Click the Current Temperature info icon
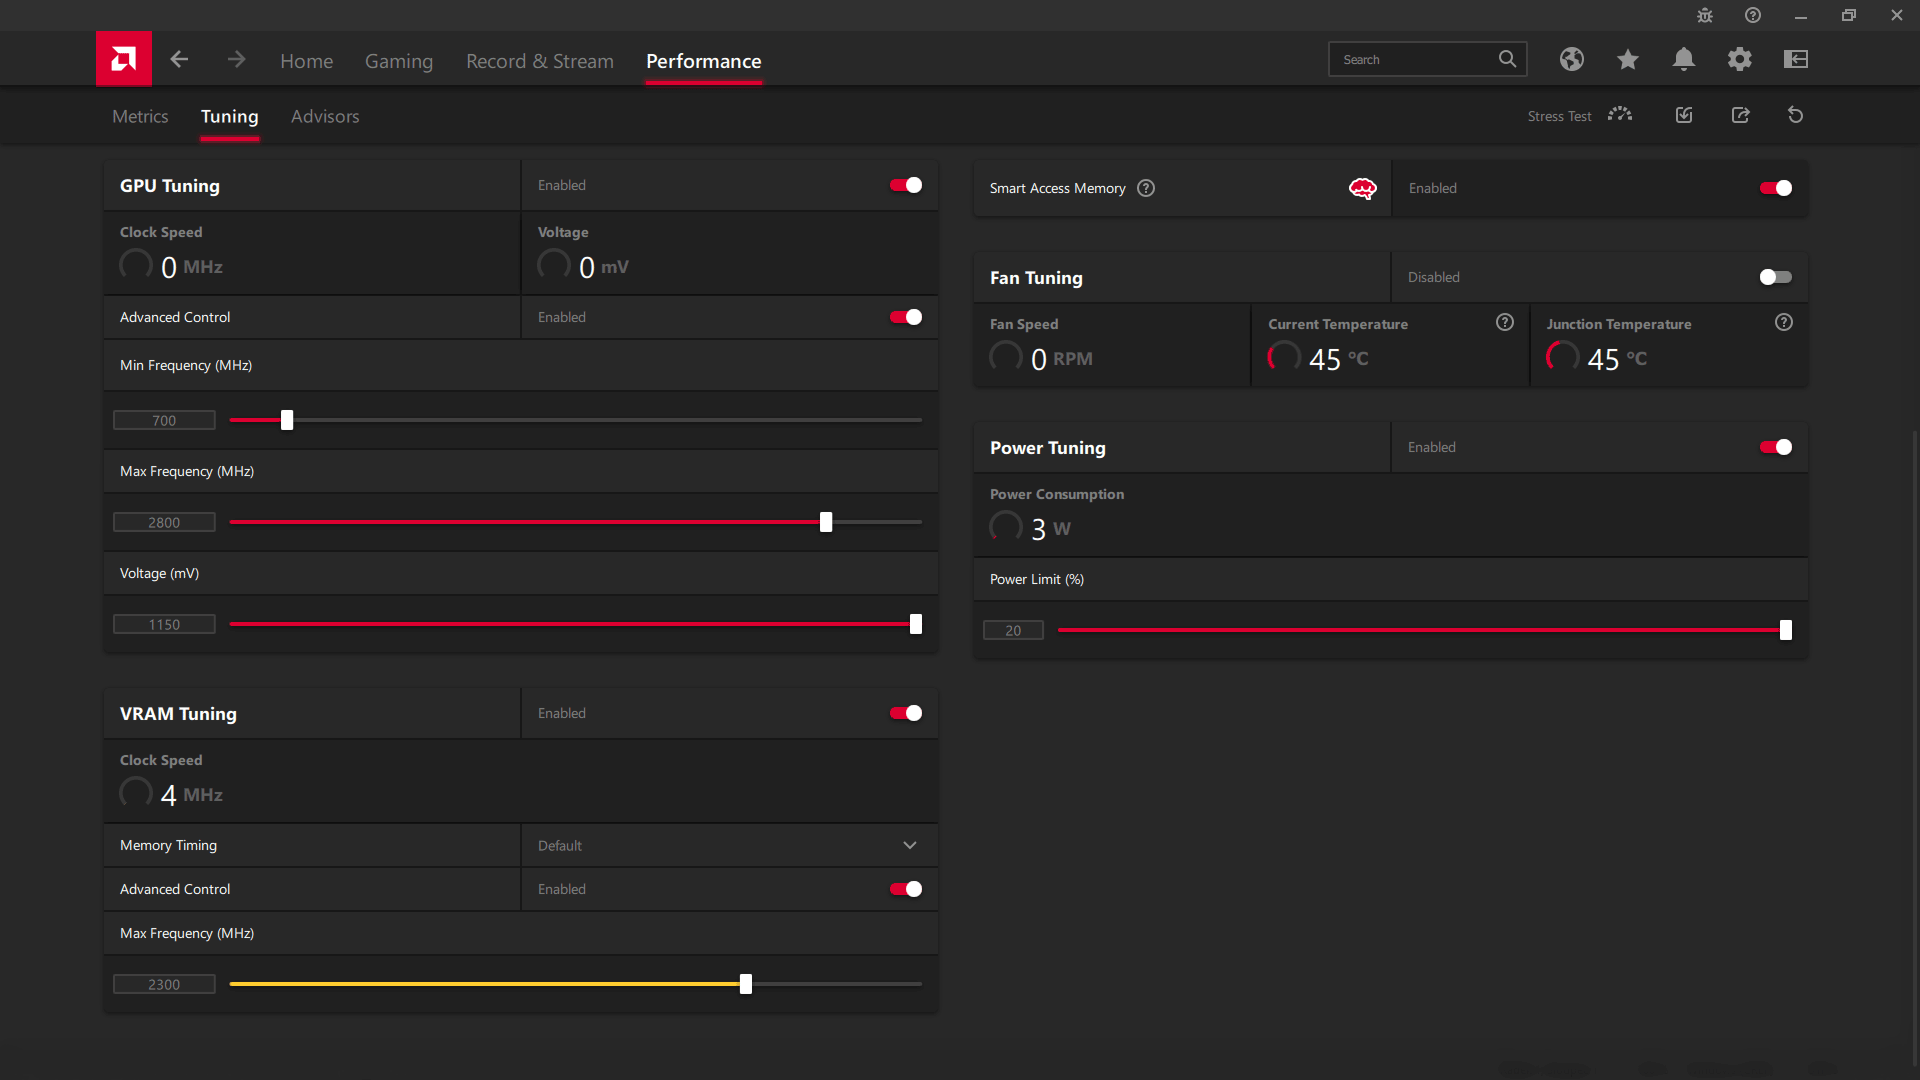Image resolution: width=1920 pixels, height=1080 pixels. (x=1503, y=323)
